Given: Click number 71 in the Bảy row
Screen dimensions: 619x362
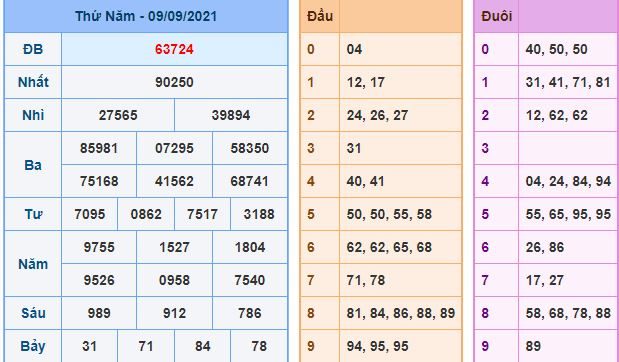Looking at the screenshot, I should (x=146, y=346).
